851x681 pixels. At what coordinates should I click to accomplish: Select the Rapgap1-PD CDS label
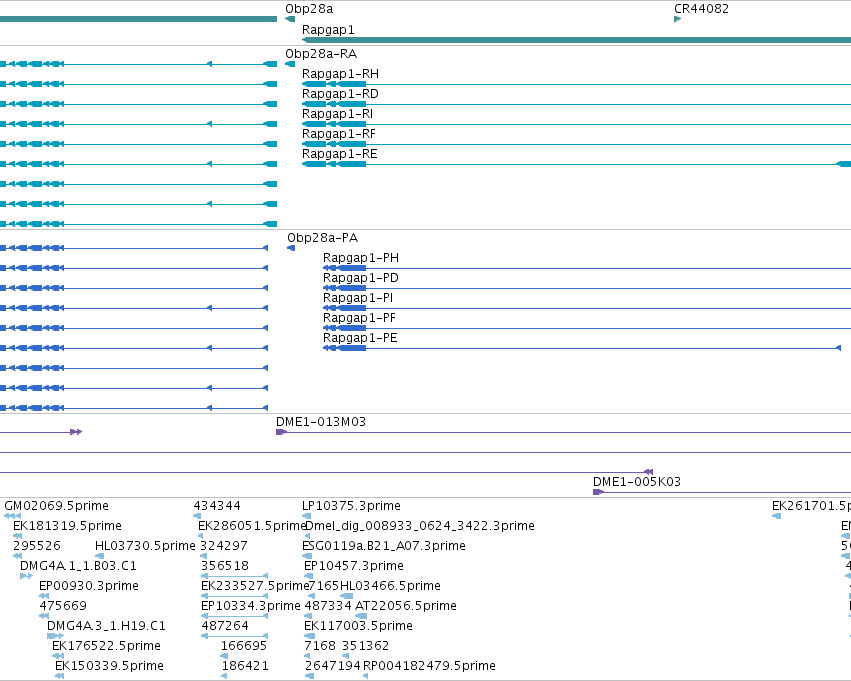tap(361, 278)
